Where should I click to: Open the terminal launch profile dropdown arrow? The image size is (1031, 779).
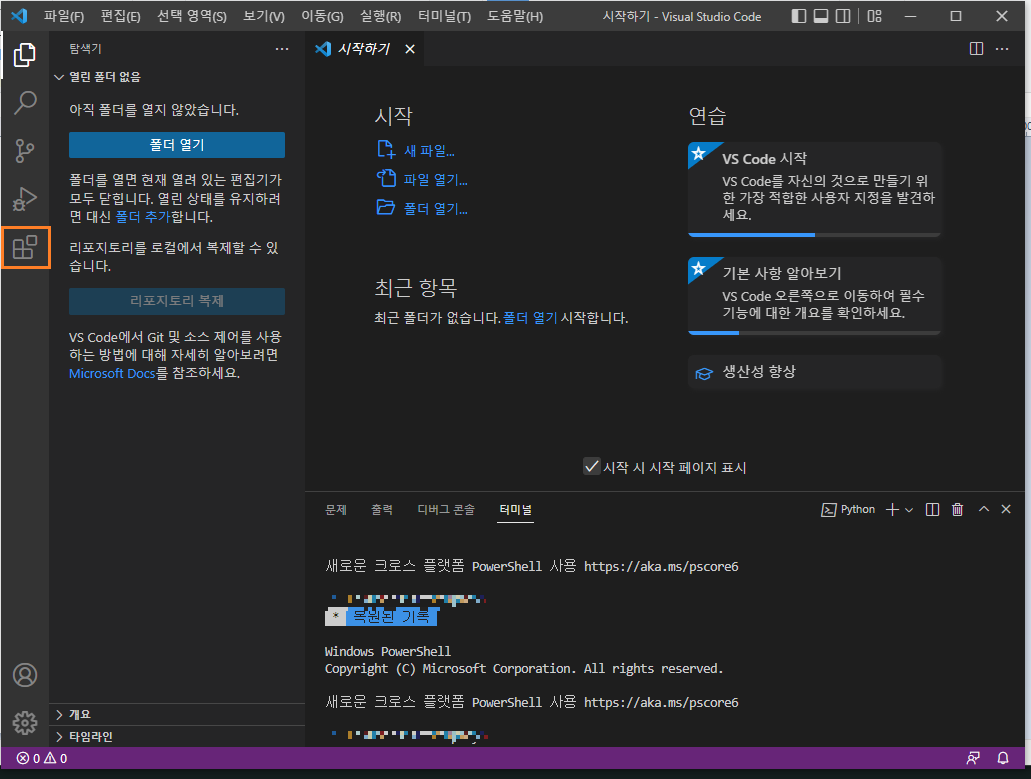pos(909,510)
